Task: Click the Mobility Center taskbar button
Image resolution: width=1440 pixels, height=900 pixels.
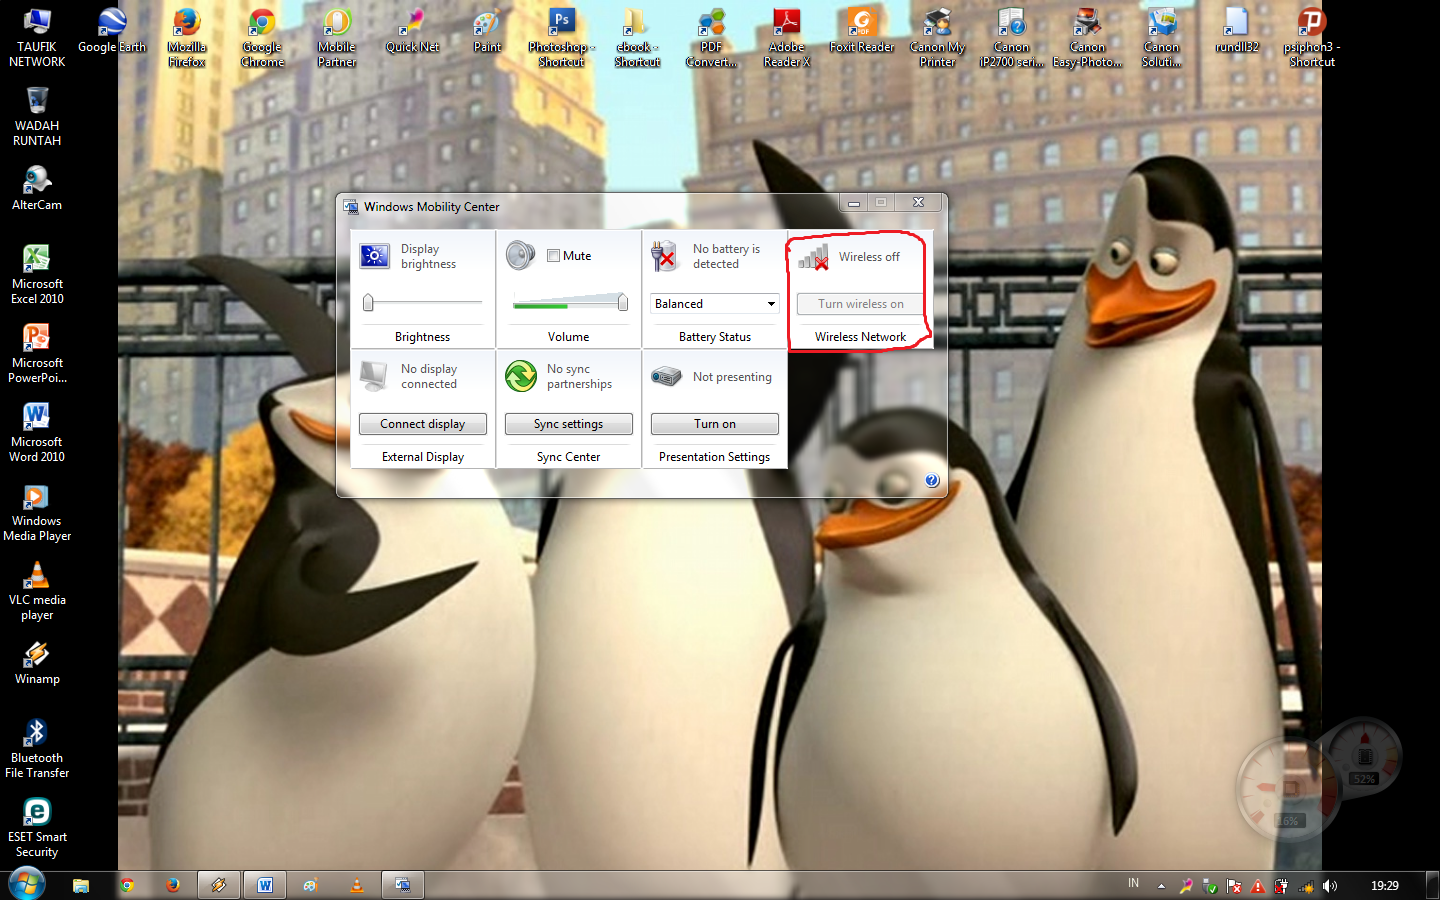Action: point(403,885)
